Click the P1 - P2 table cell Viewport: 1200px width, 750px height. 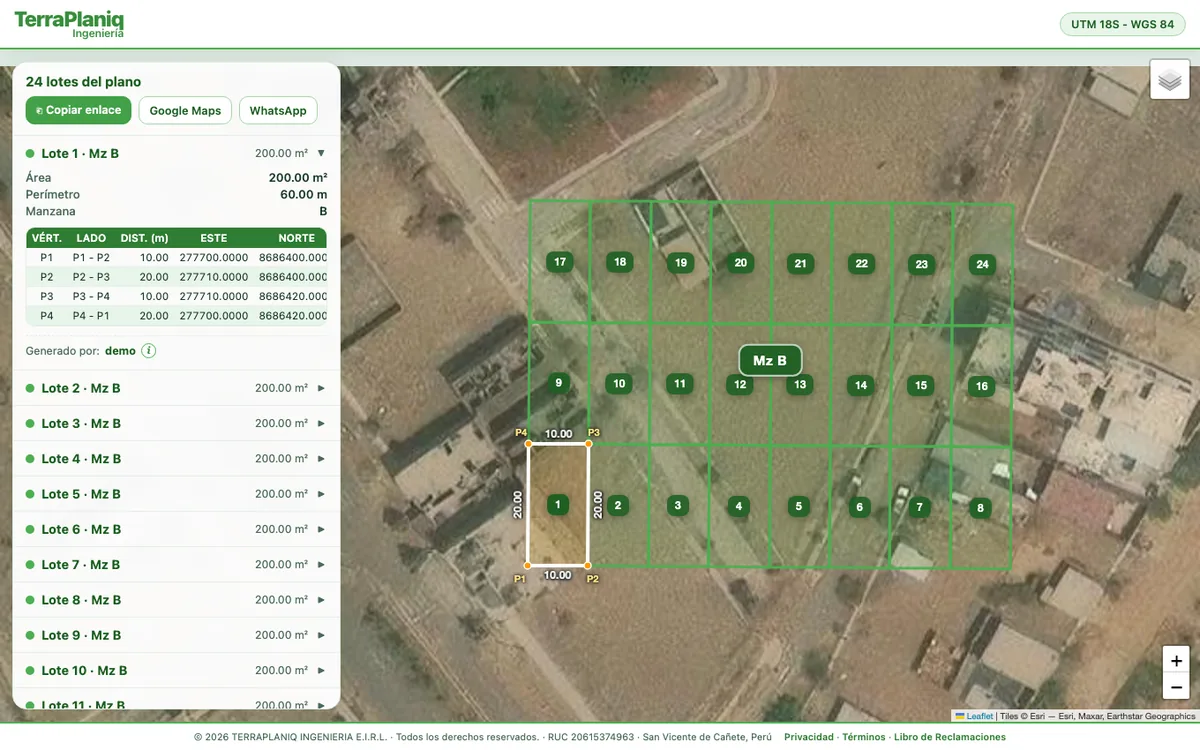[x=91, y=257]
